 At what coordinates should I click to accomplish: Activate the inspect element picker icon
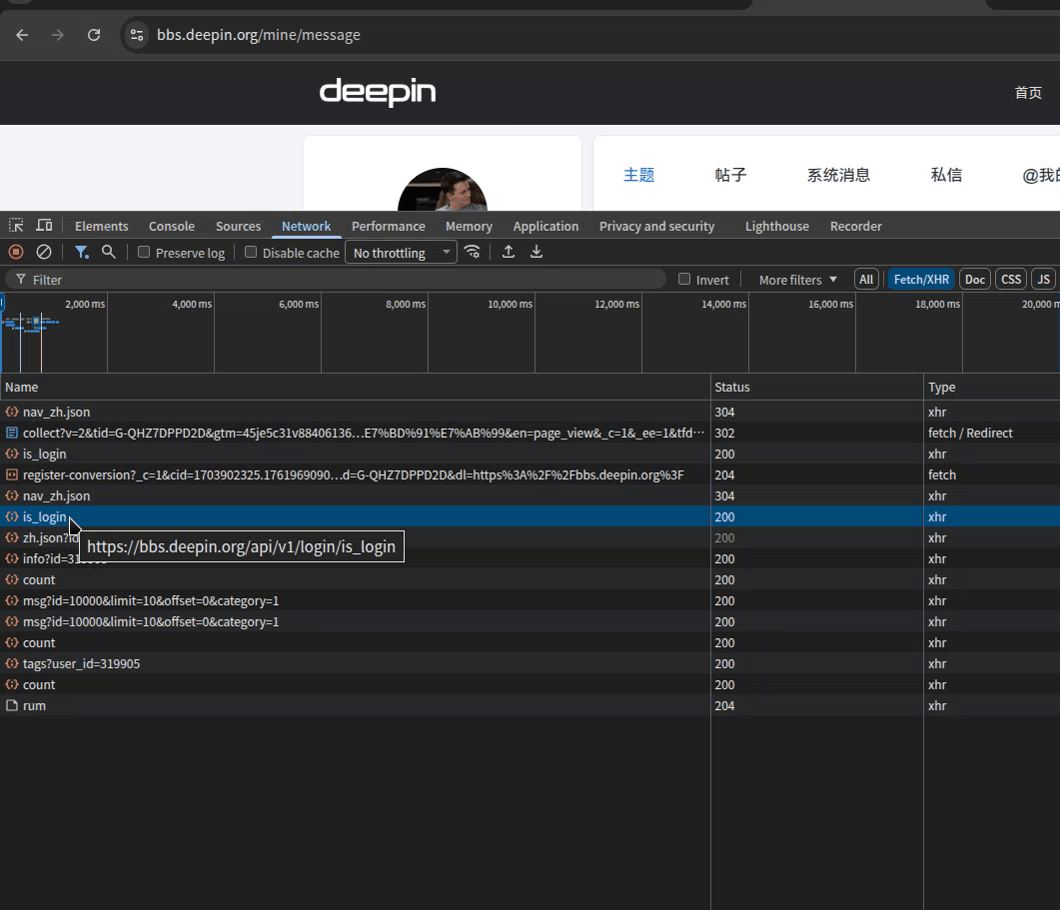click(x=16, y=226)
